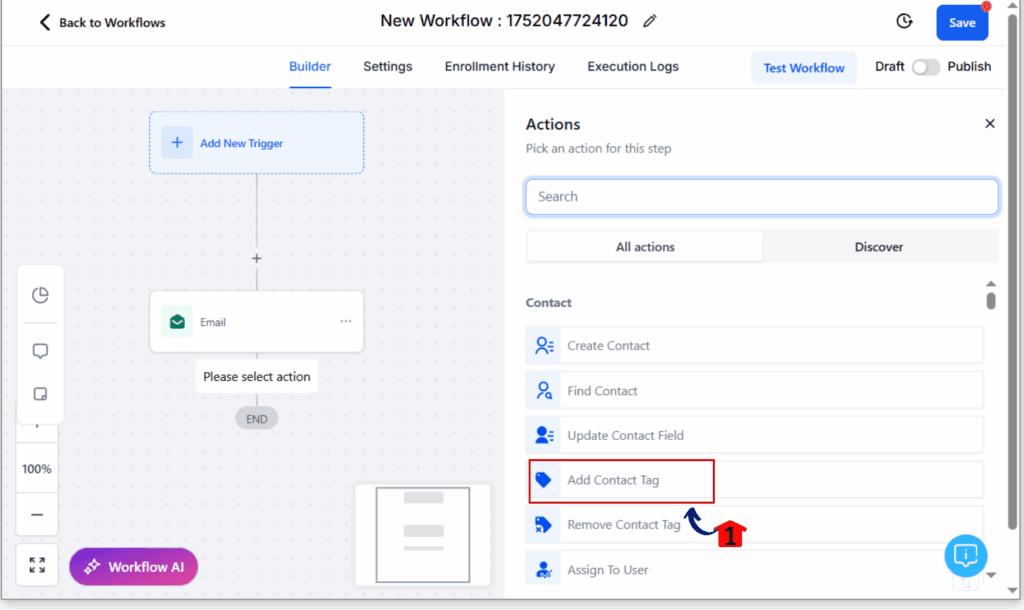Click the Test Workflow button
The width and height of the screenshot is (1024, 610).
(x=804, y=68)
